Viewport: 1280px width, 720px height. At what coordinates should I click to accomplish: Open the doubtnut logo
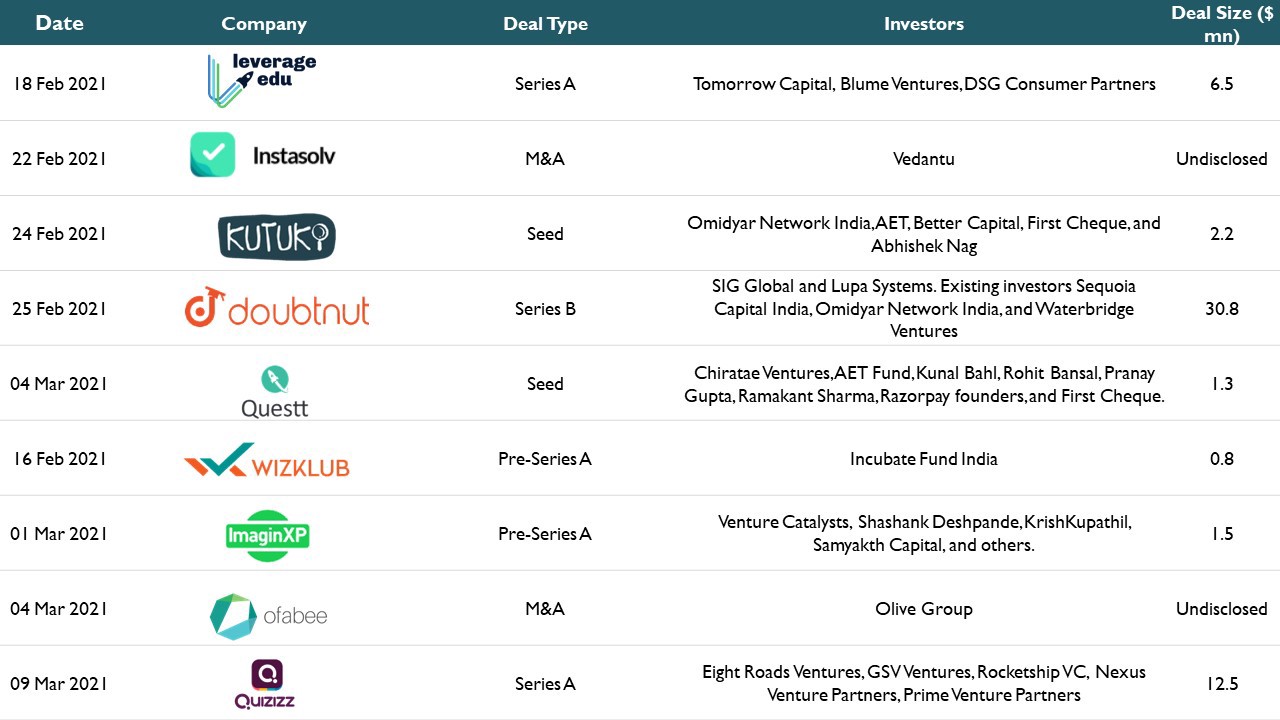[x=277, y=307]
